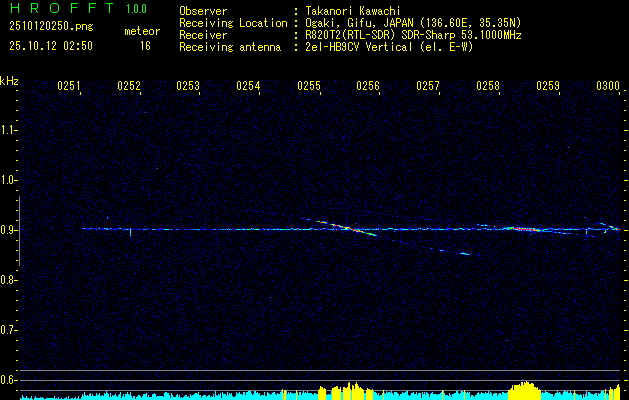The image size is (629, 400).
Task: Click the 0259 time marker
Action: pos(548,85)
